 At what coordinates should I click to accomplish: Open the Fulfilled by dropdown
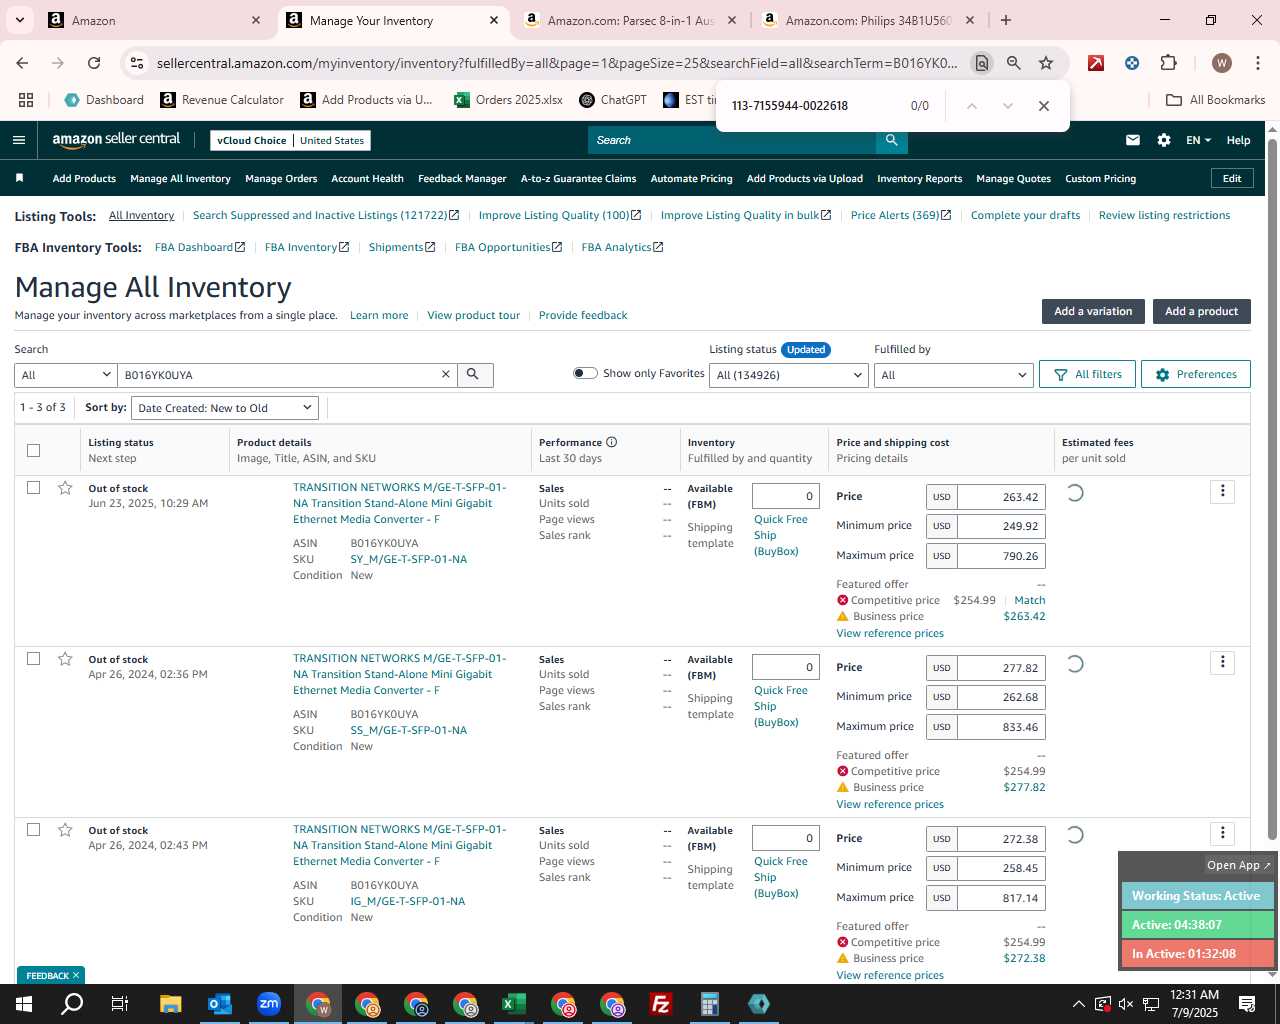953,375
